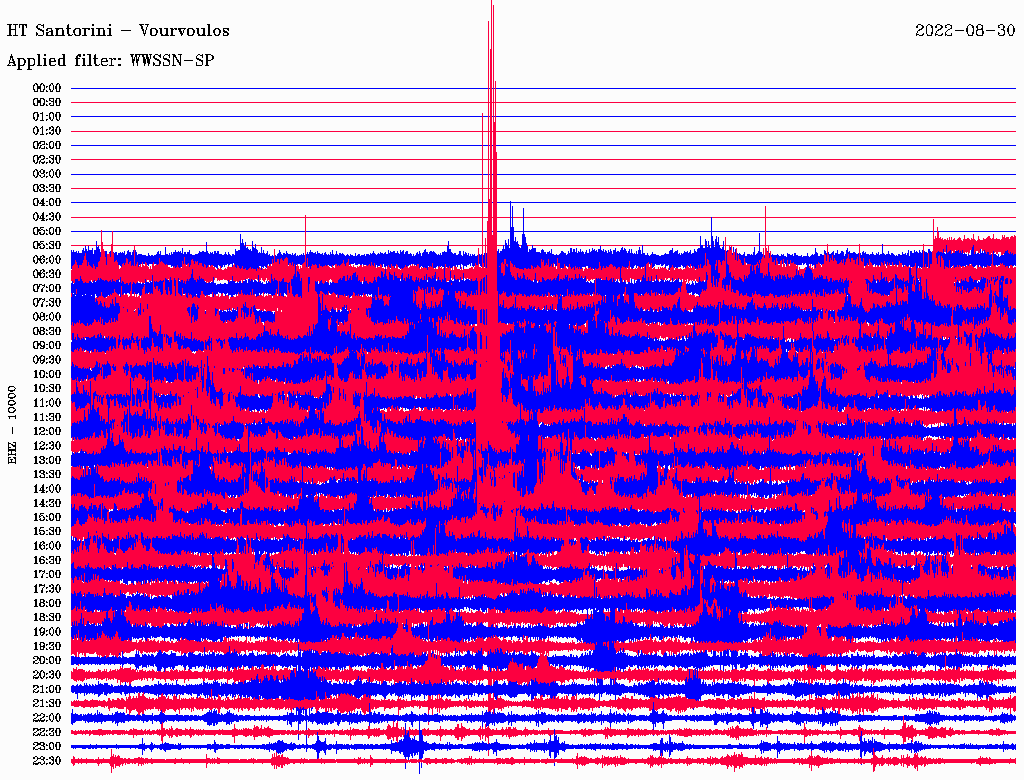Click the '15:00' time label

[46, 517]
